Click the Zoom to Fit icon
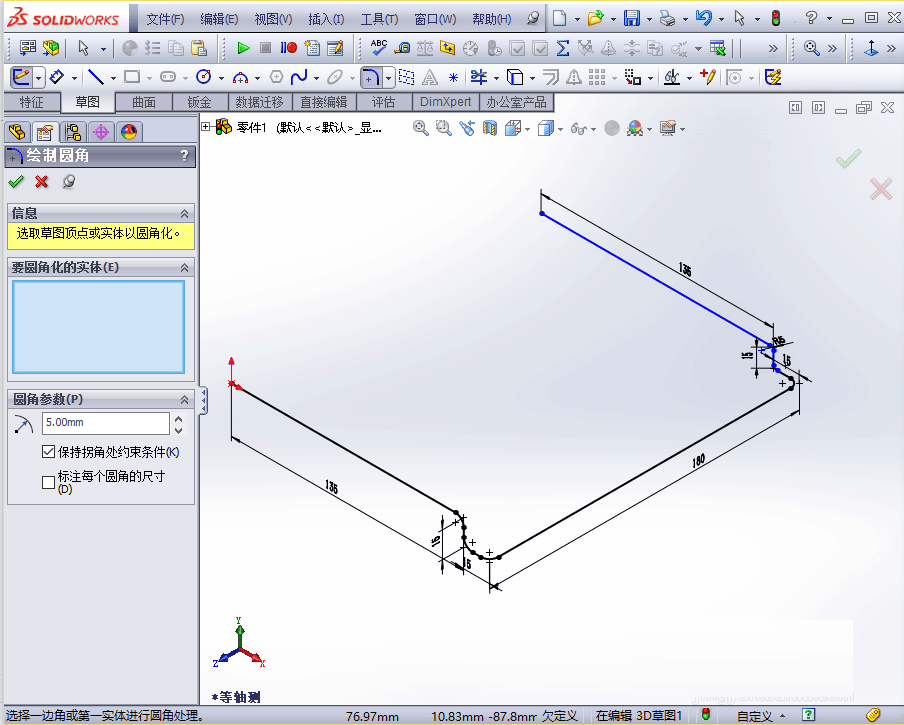The width and height of the screenshot is (904, 725). click(x=420, y=128)
